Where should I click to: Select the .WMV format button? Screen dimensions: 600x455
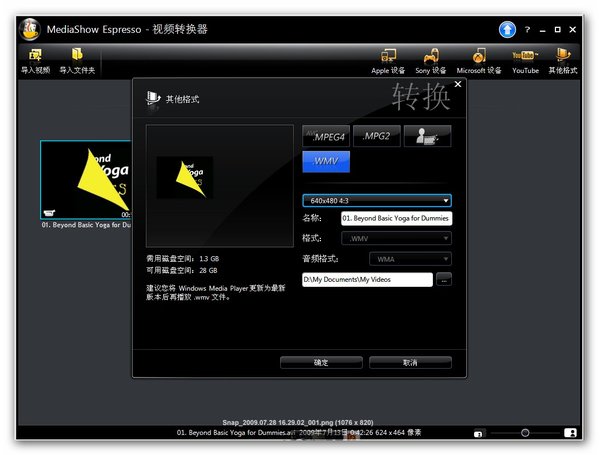[326, 161]
